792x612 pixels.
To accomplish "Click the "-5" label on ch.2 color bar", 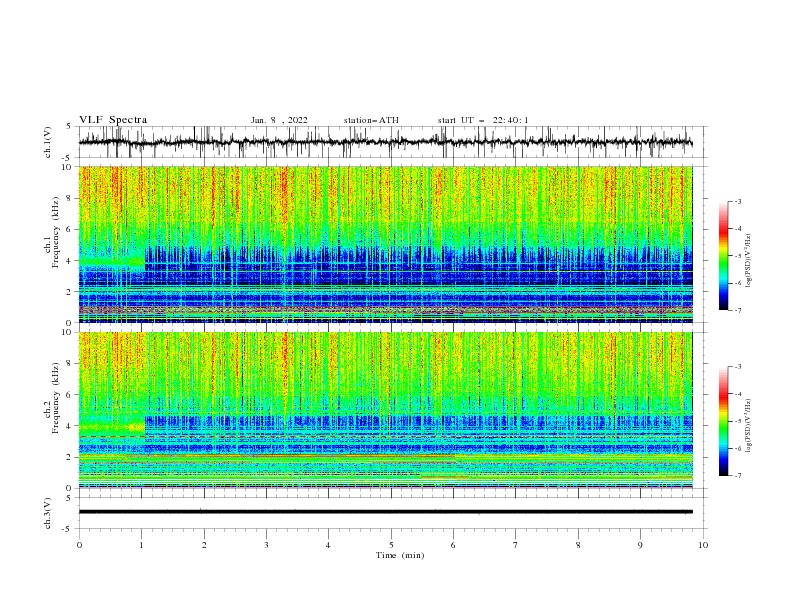I will pos(738,421).
